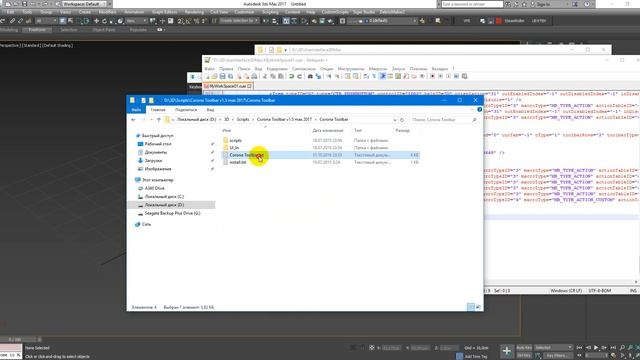Click the Notepad++ undo icon
The width and height of the screenshot is (640, 360).
pos(291,76)
